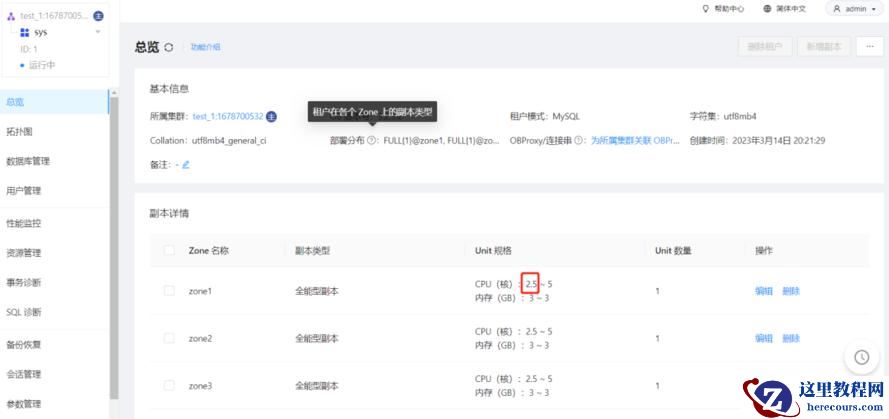Click the zone1 name cell
This screenshot has width=889, height=419.
click(200, 291)
